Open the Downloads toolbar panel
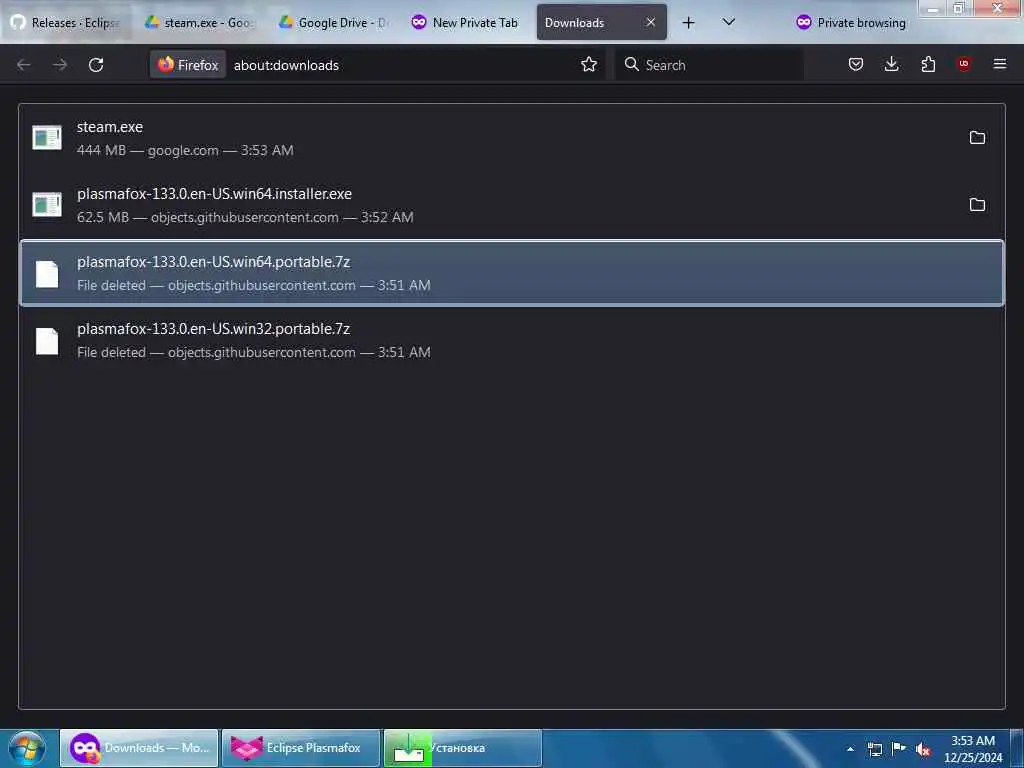 click(x=891, y=64)
